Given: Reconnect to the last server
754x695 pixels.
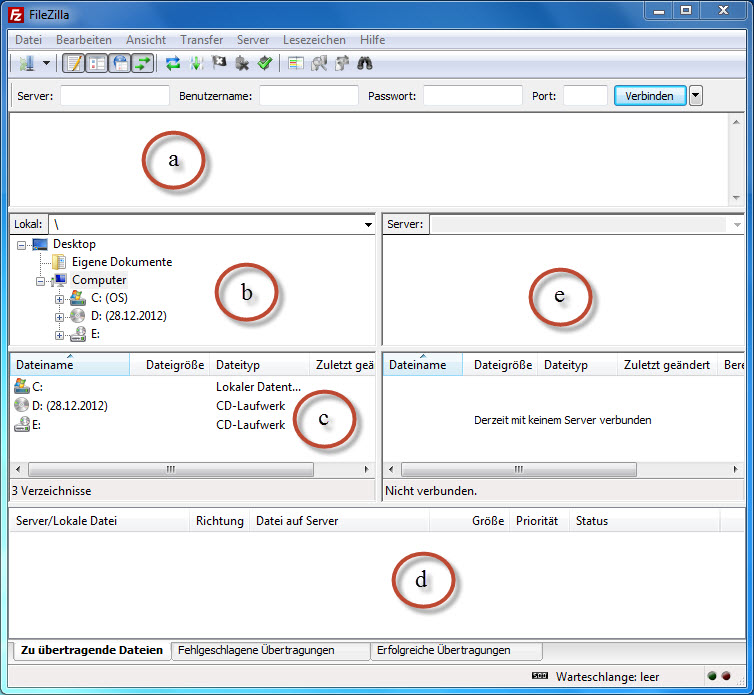Looking at the screenshot, I should (x=264, y=63).
